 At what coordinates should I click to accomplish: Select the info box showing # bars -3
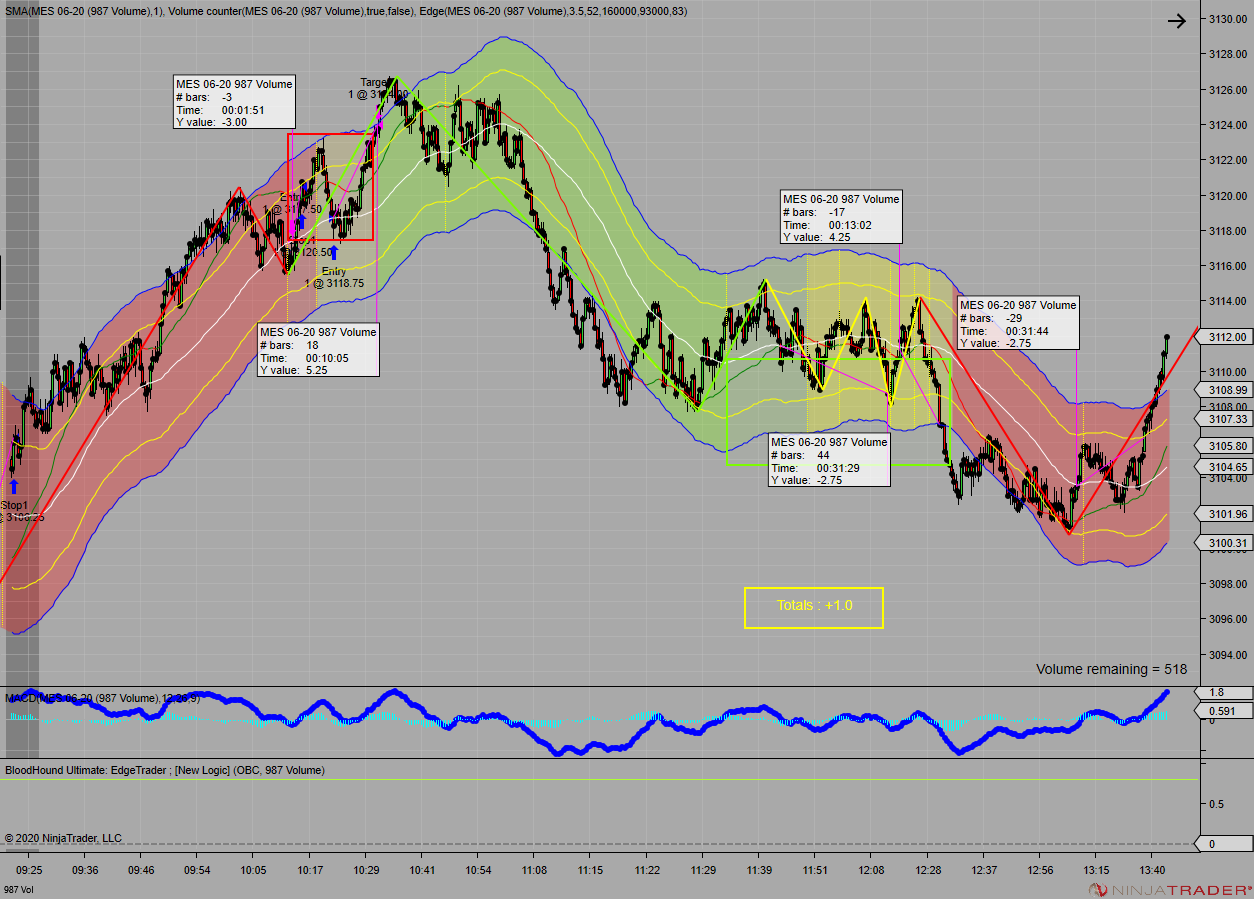(235, 103)
